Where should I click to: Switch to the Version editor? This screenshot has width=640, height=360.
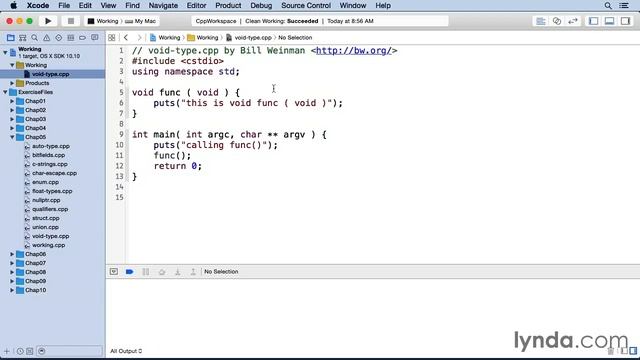coord(573,21)
